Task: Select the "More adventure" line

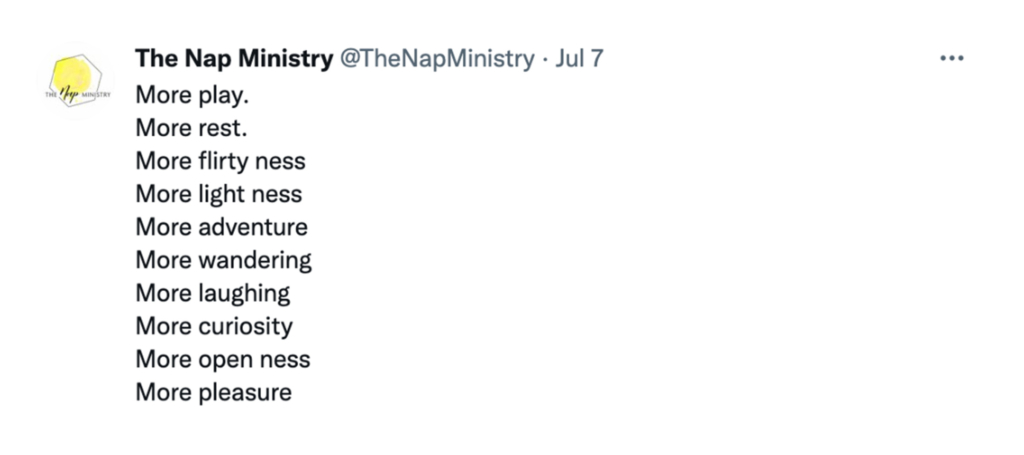Action: 221,227
